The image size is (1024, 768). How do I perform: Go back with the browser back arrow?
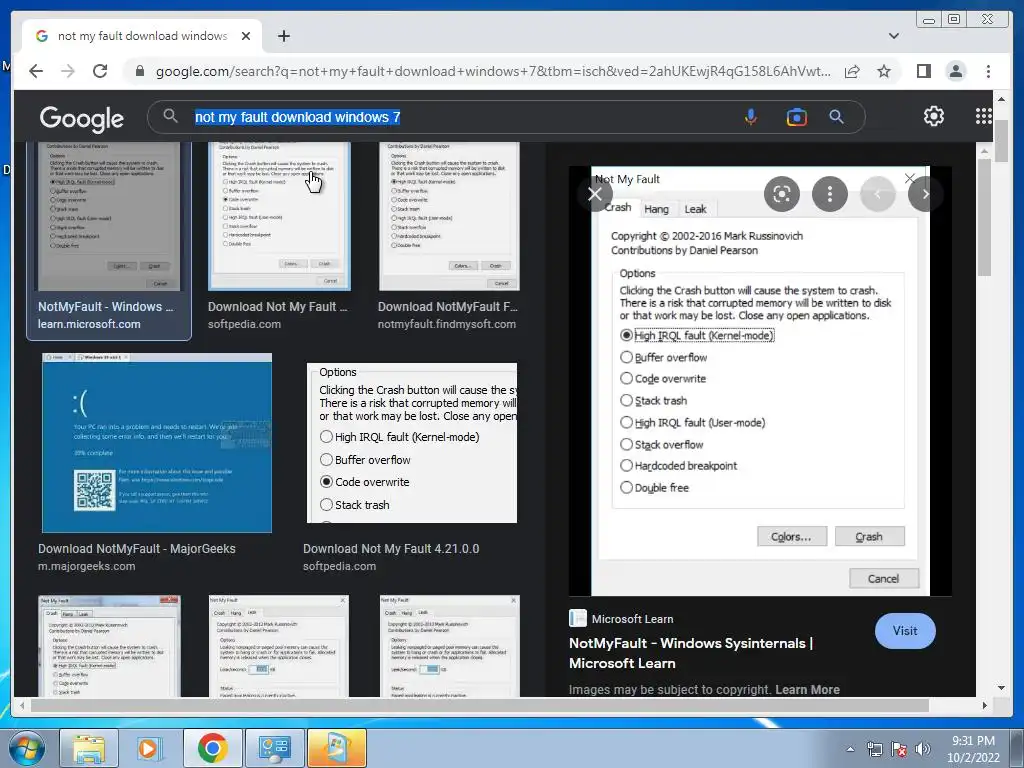36,71
